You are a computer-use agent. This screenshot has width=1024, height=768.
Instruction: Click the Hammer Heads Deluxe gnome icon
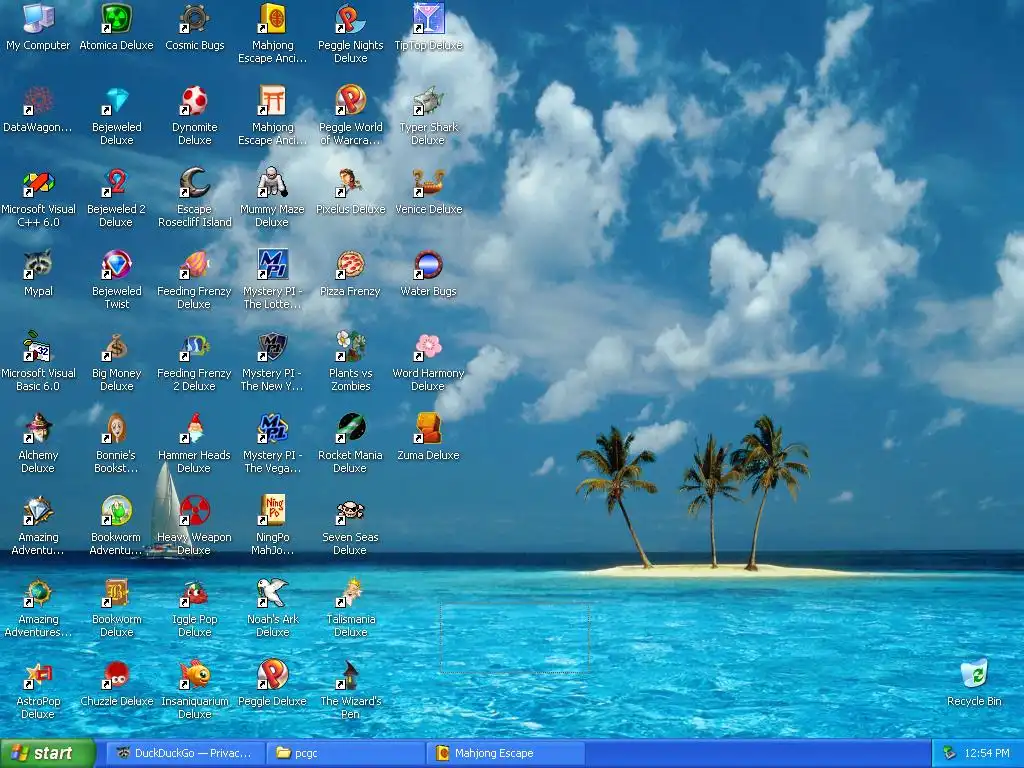tap(195, 429)
